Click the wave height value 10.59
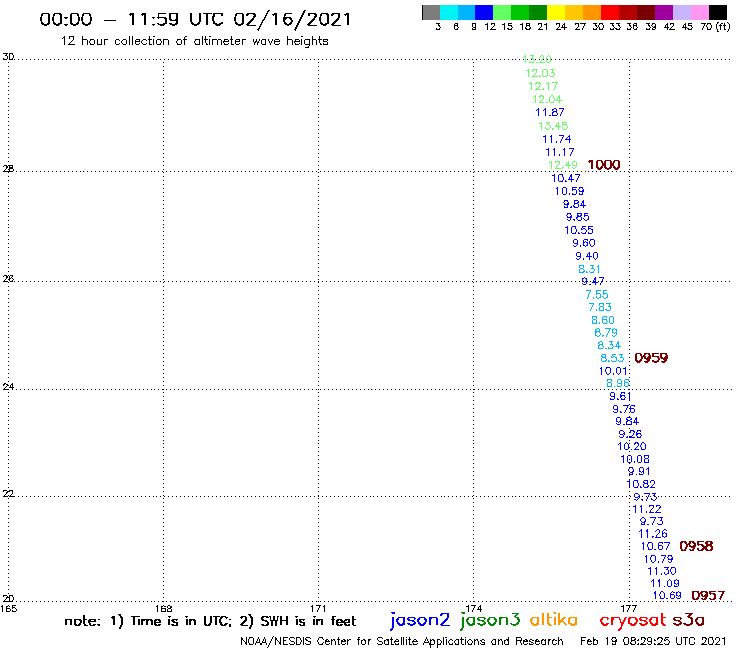The height and width of the screenshot is (650, 740). click(x=569, y=191)
